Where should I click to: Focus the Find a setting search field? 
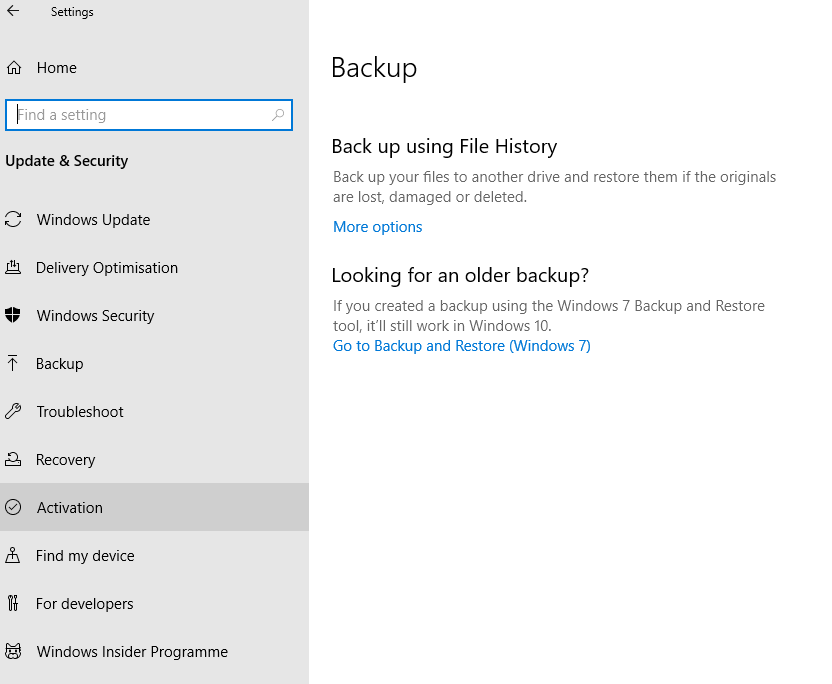pyautogui.click(x=149, y=115)
